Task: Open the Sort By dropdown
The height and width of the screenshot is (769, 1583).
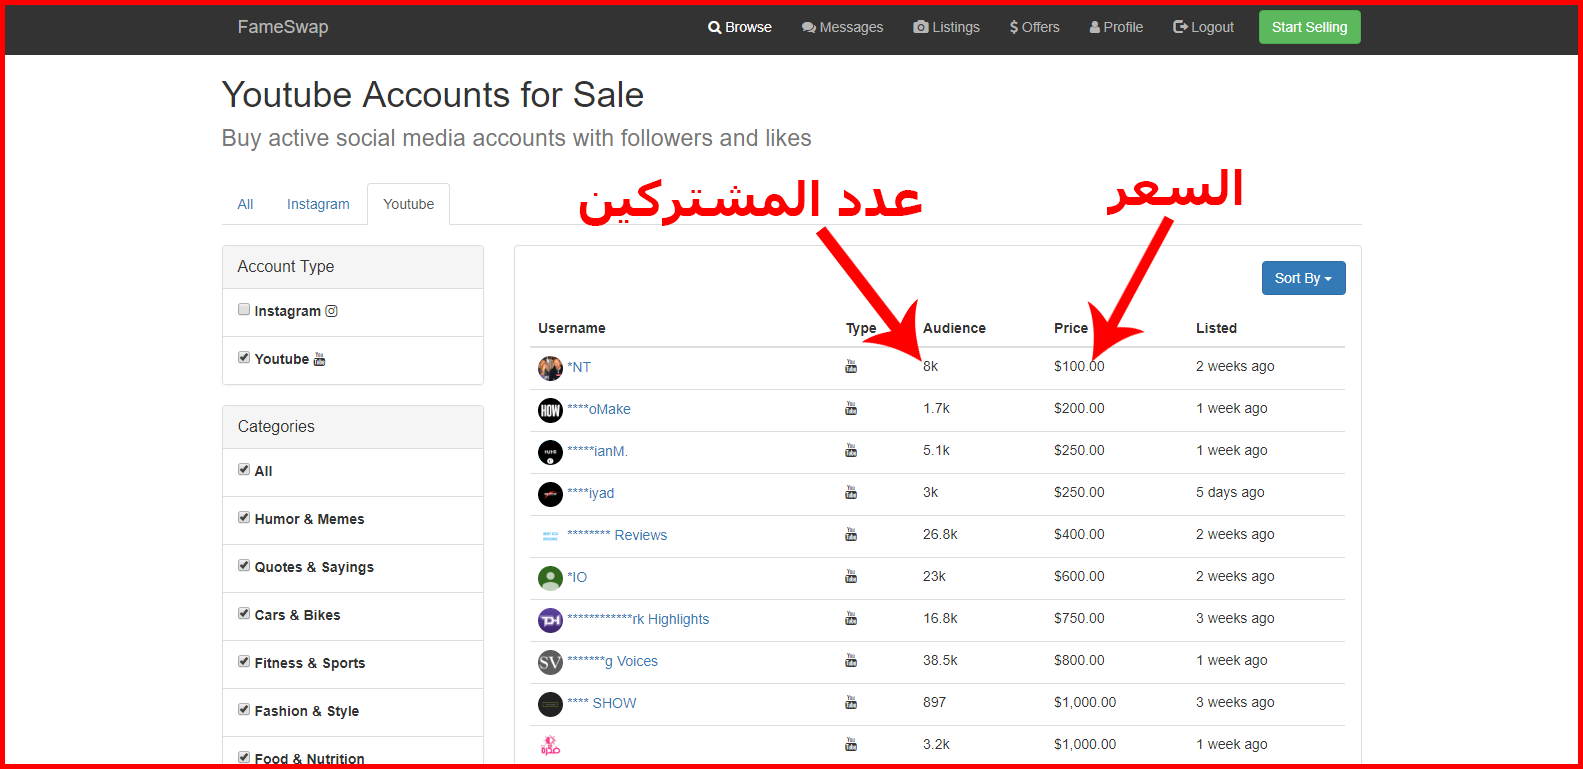Action: click(1303, 278)
